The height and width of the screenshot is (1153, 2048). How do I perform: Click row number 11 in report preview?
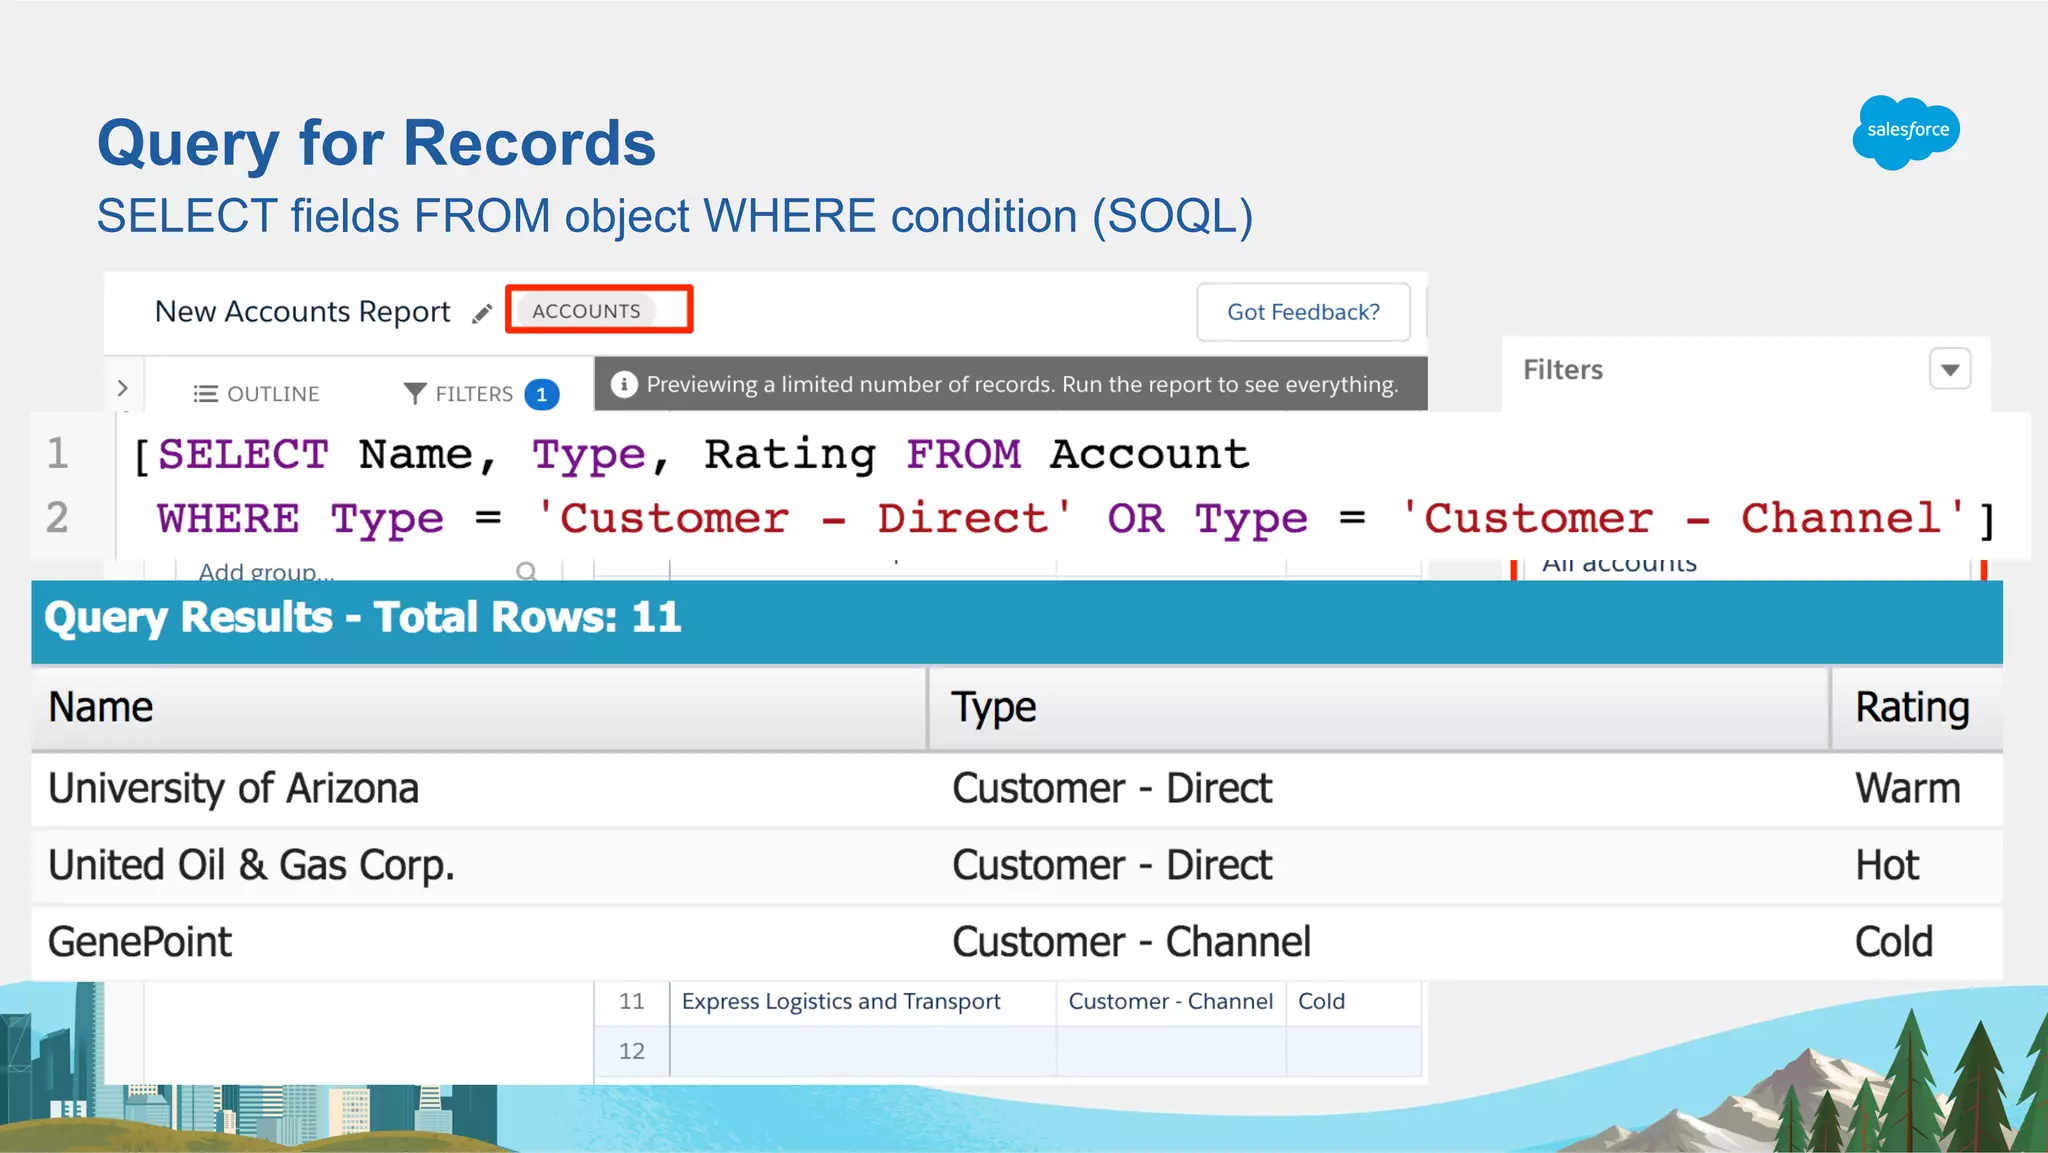631,1002
